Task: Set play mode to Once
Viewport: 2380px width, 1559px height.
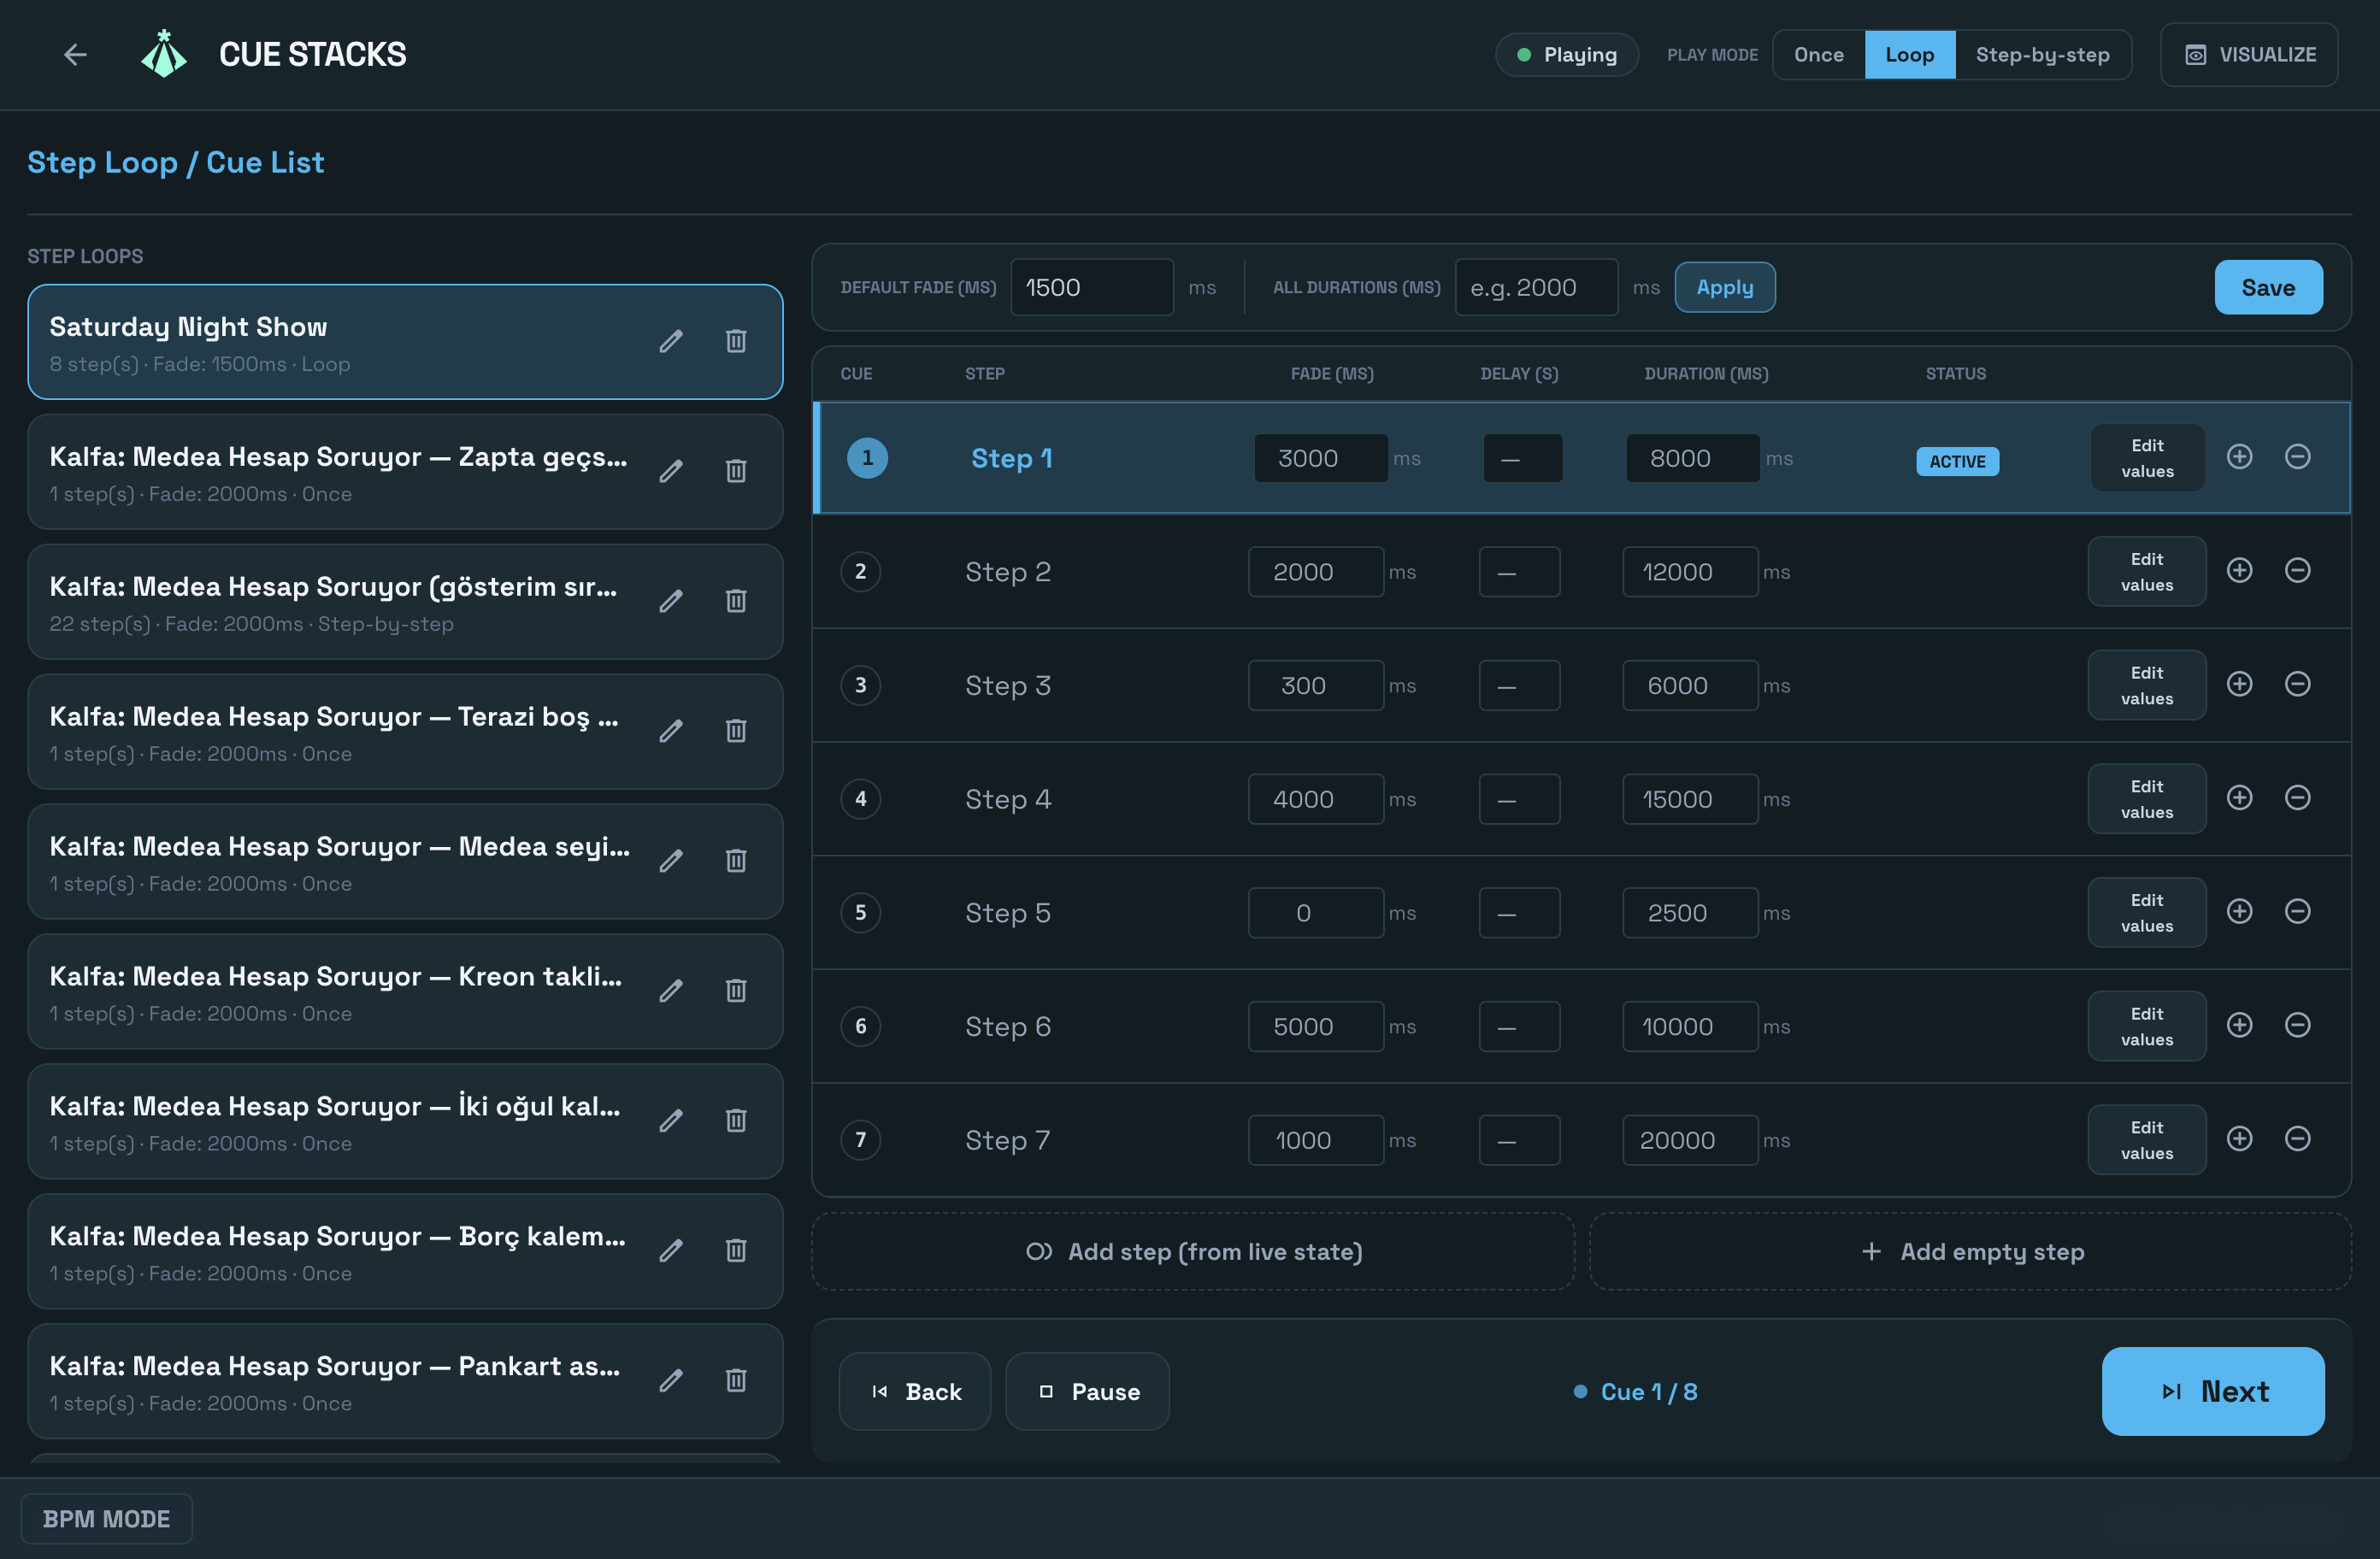Action: pos(1818,55)
